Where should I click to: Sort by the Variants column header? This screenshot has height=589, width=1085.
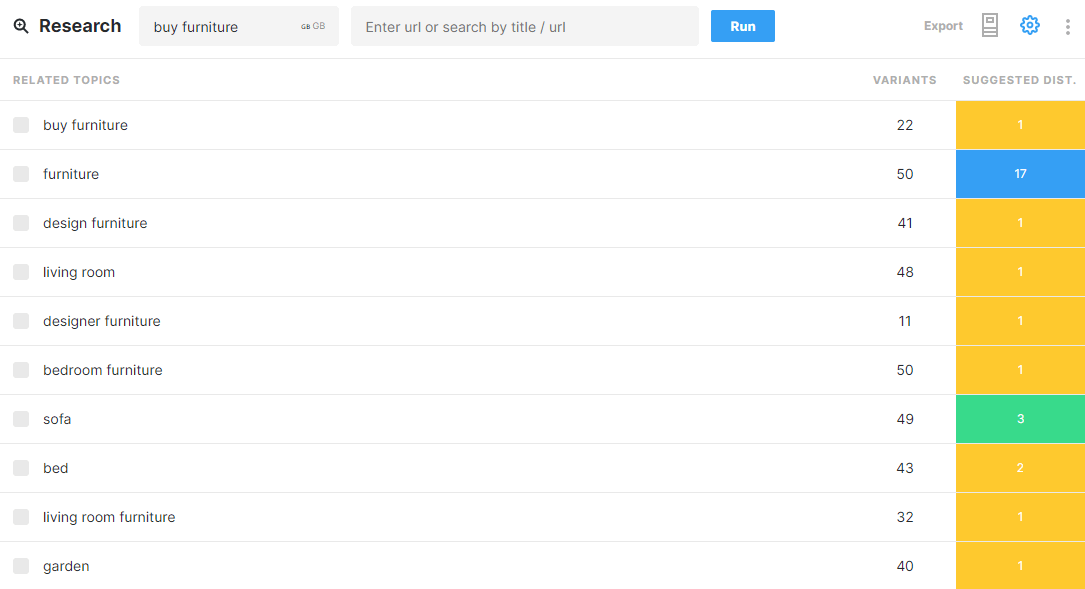pyautogui.click(x=904, y=80)
